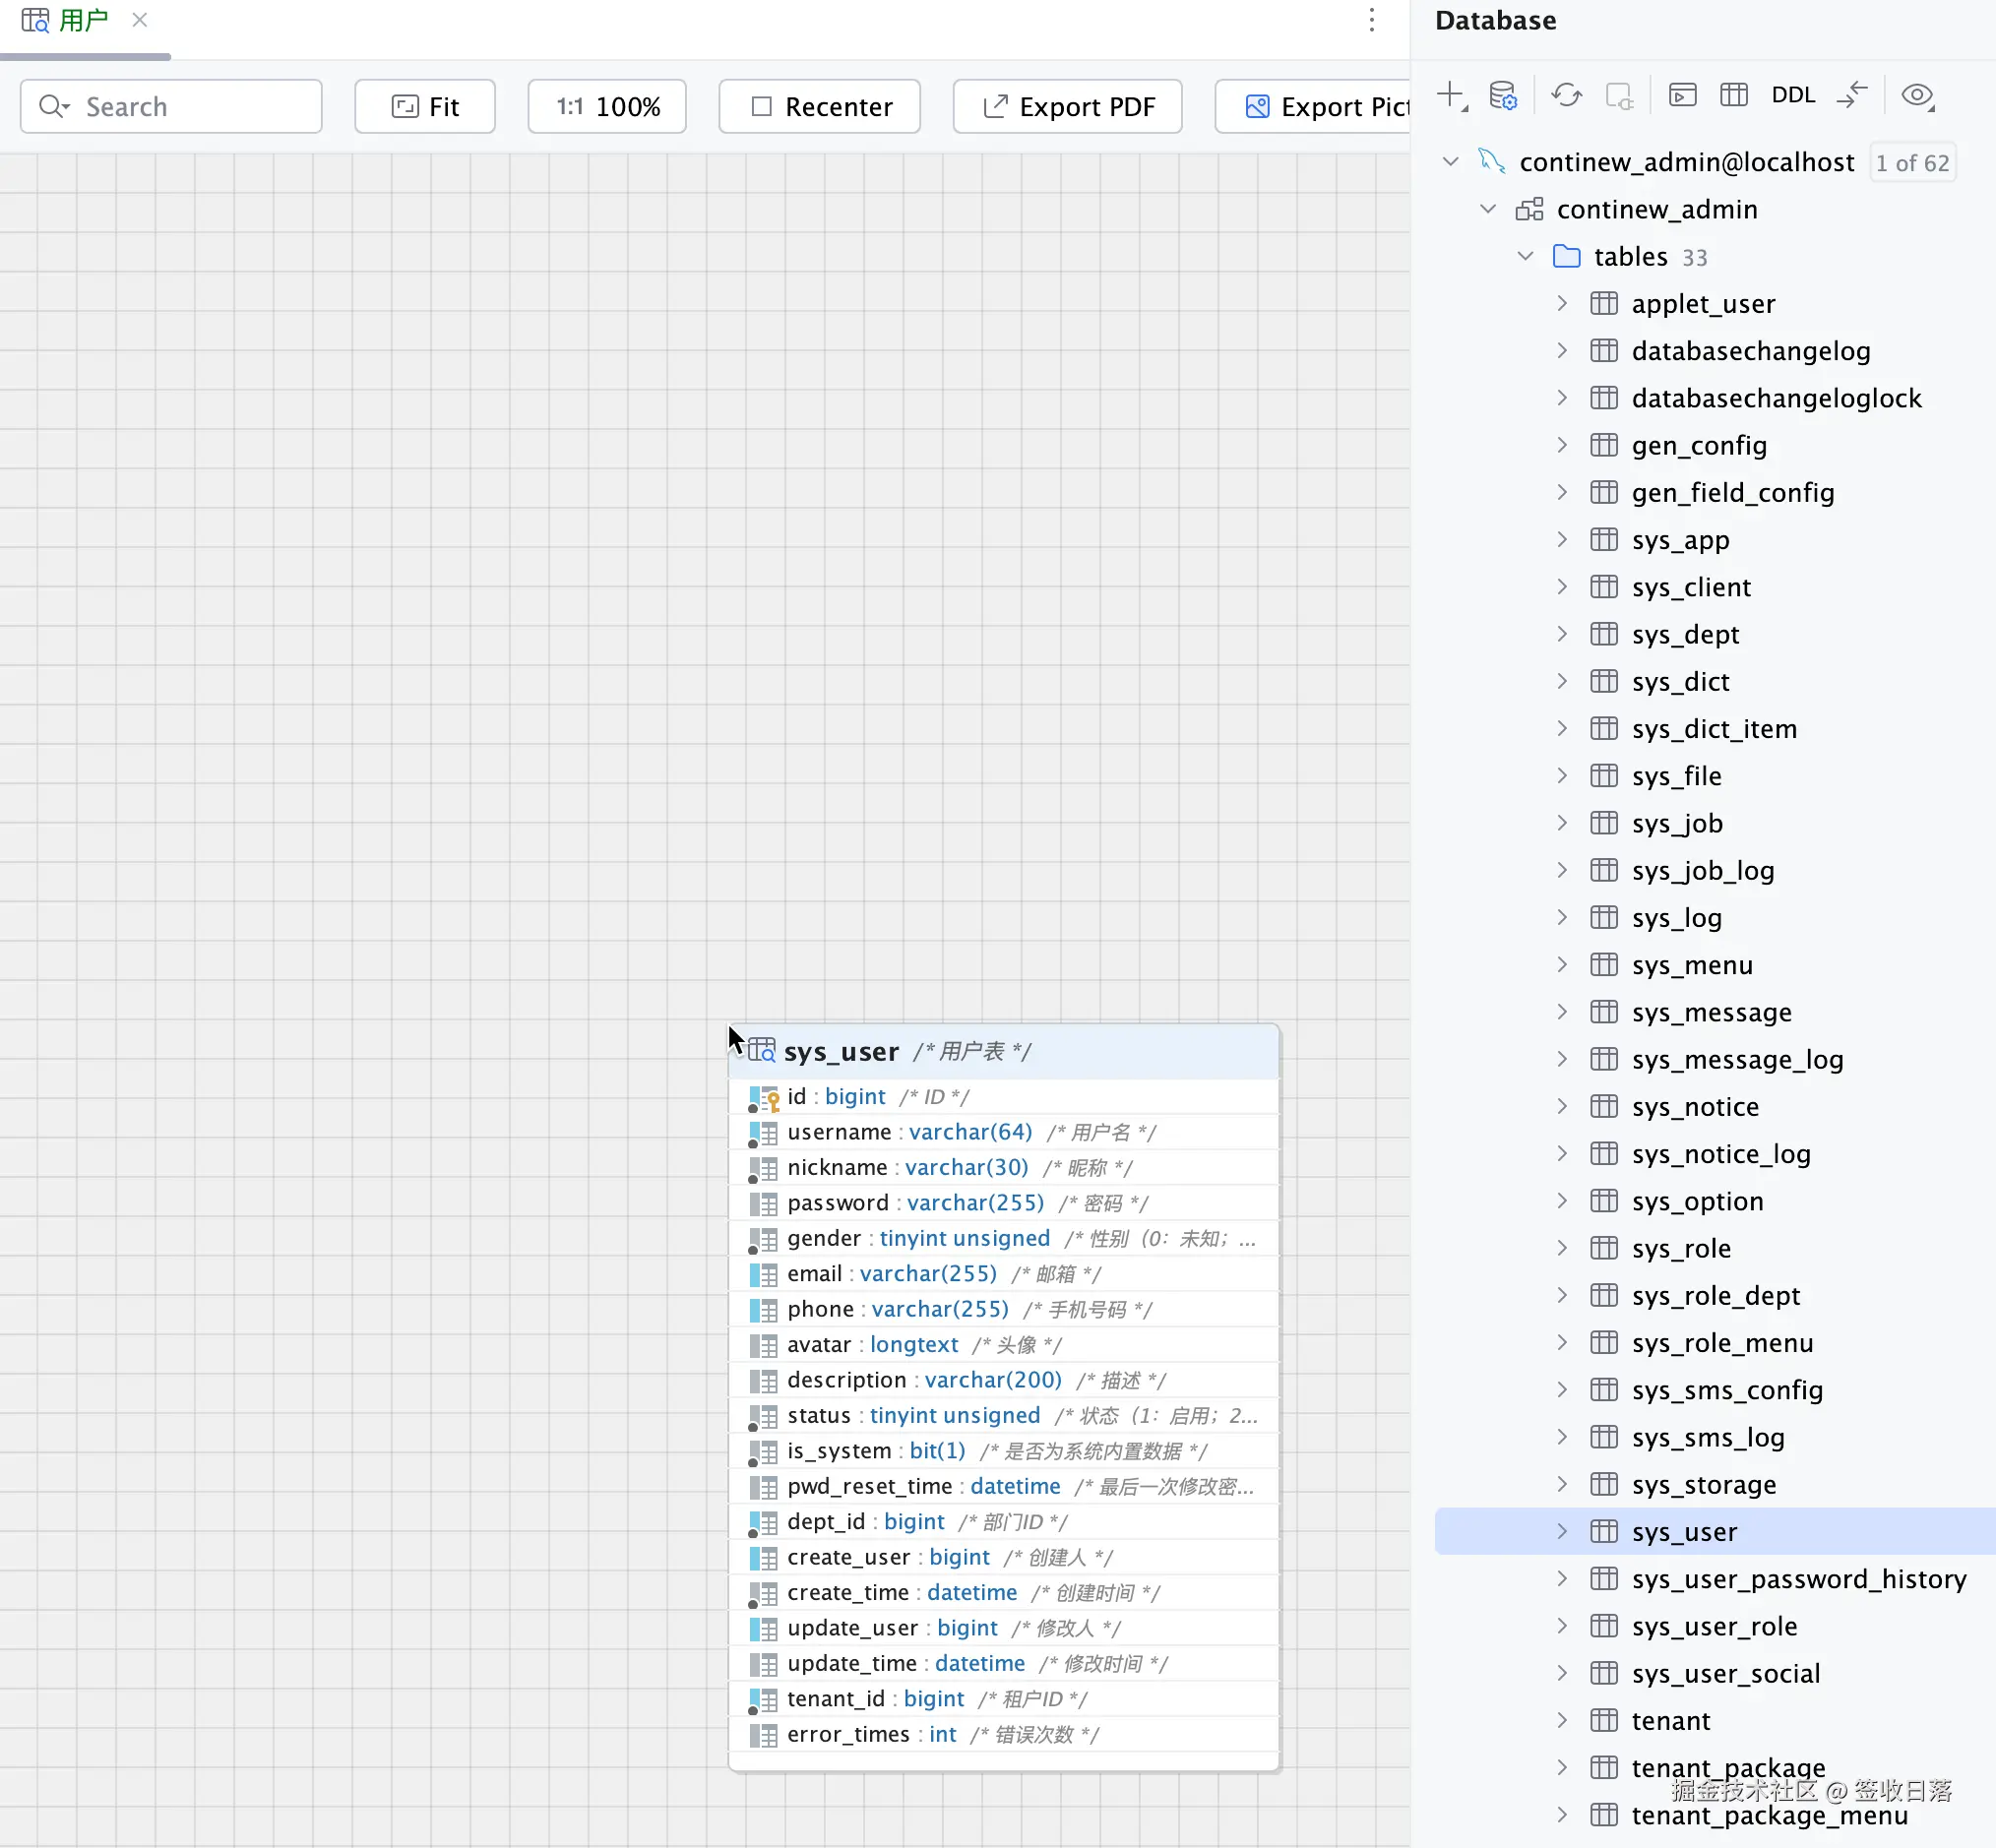
Task: Select the password column row
Action: coord(1004,1203)
